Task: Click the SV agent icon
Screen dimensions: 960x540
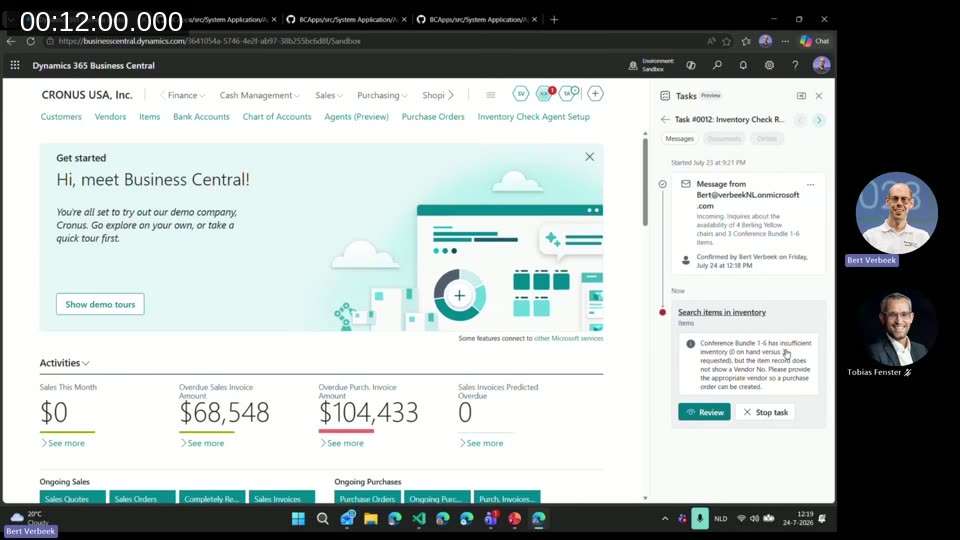Action: tap(520, 94)
